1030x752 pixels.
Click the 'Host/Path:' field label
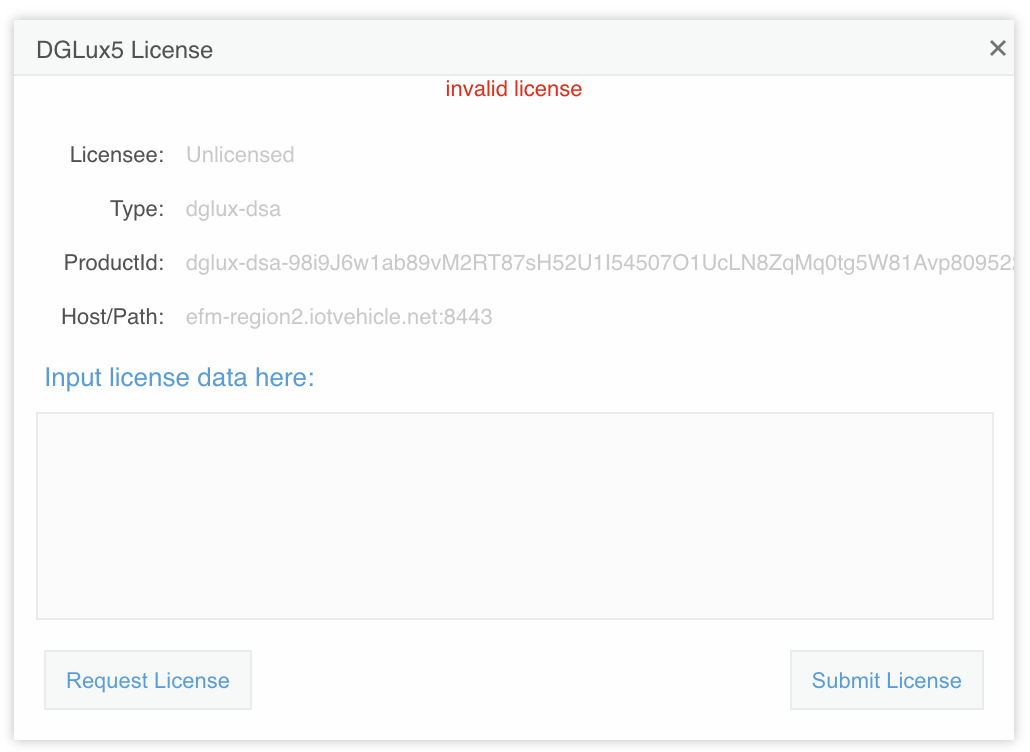tap(112, 317)
